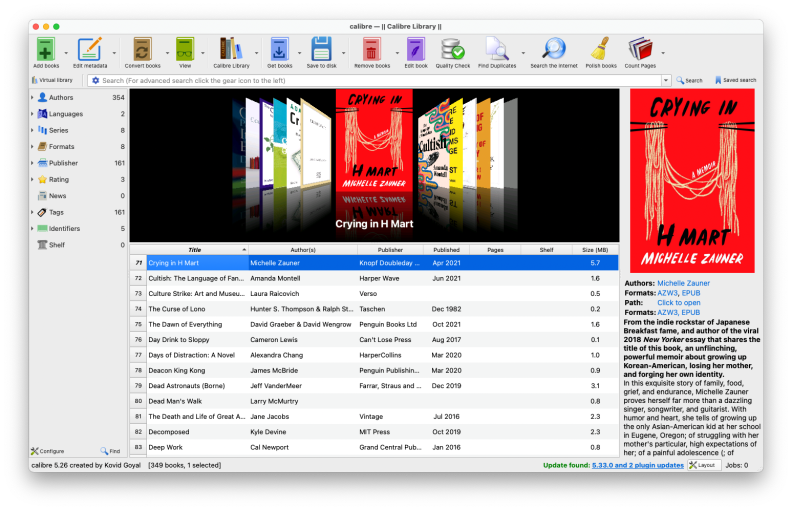The width and height of the screenshot is (792, 510).
Task: Expand the Rating category
Action: pos(32,179)
